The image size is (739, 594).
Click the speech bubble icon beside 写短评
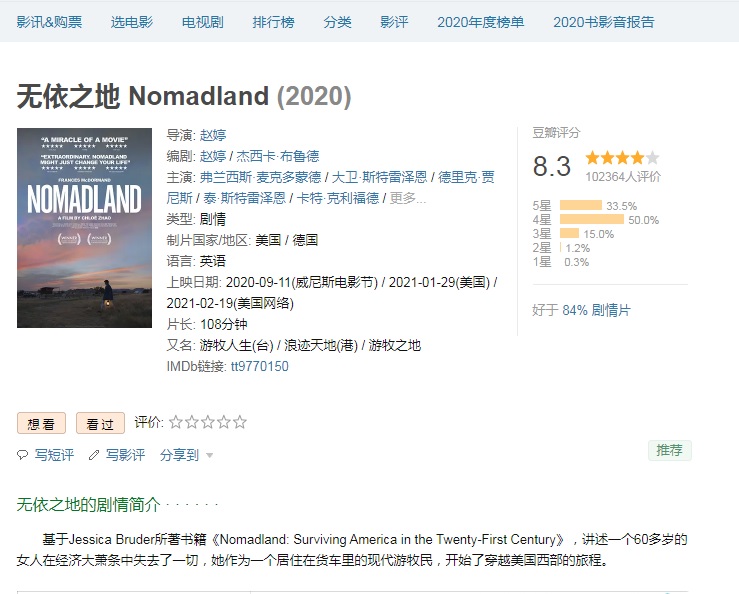tap(23, 455)
